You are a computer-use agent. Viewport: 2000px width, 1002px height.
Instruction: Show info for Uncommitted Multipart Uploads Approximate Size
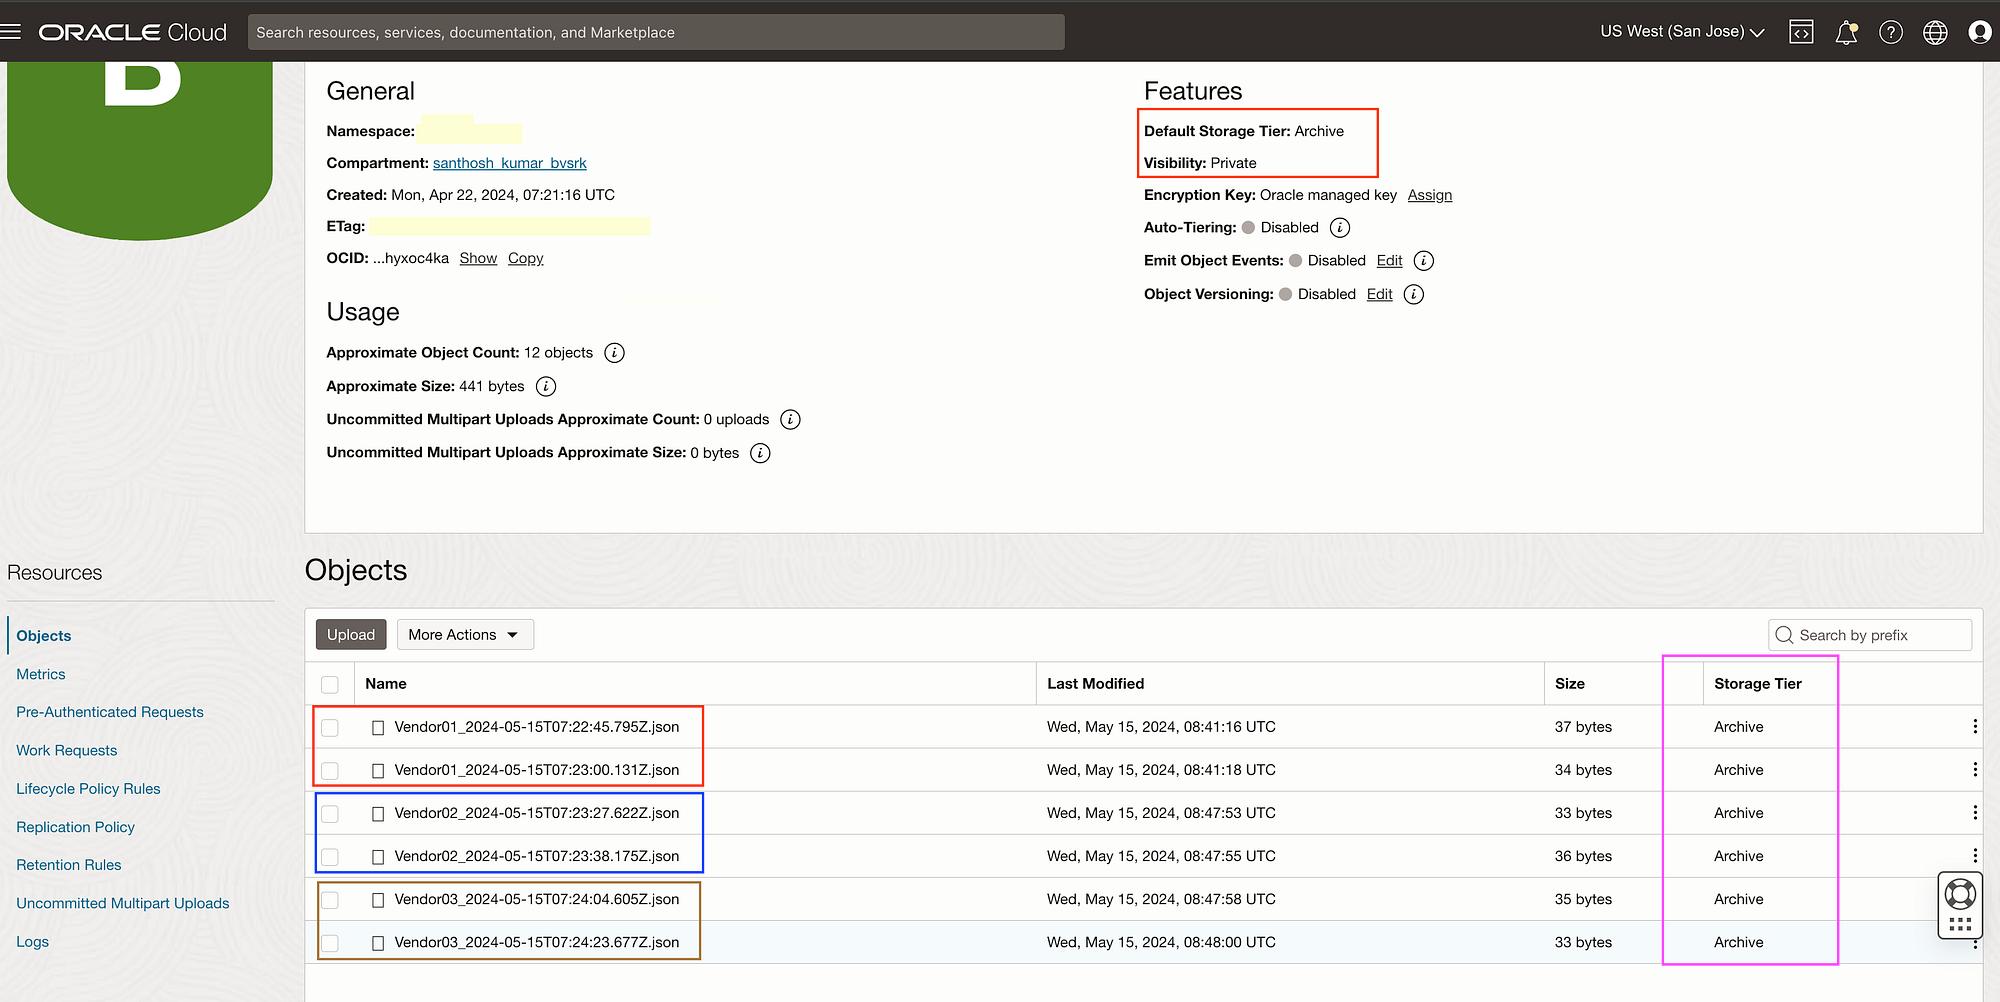click(760, 453)
